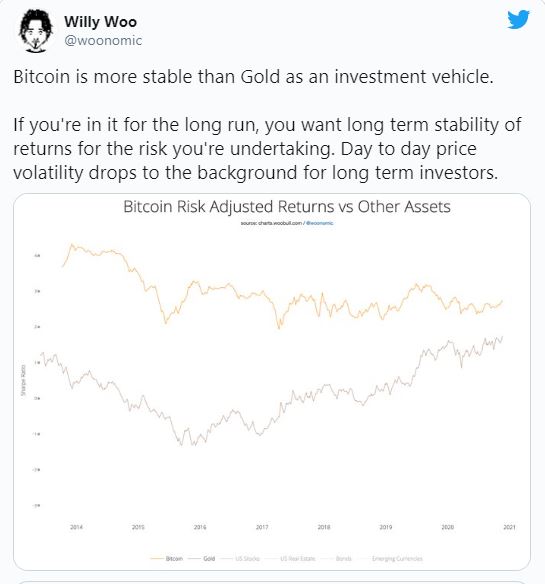This screenshot has width=545, height=584.
Task: Open the @woonomic handle link
Action: click(103, 40)
